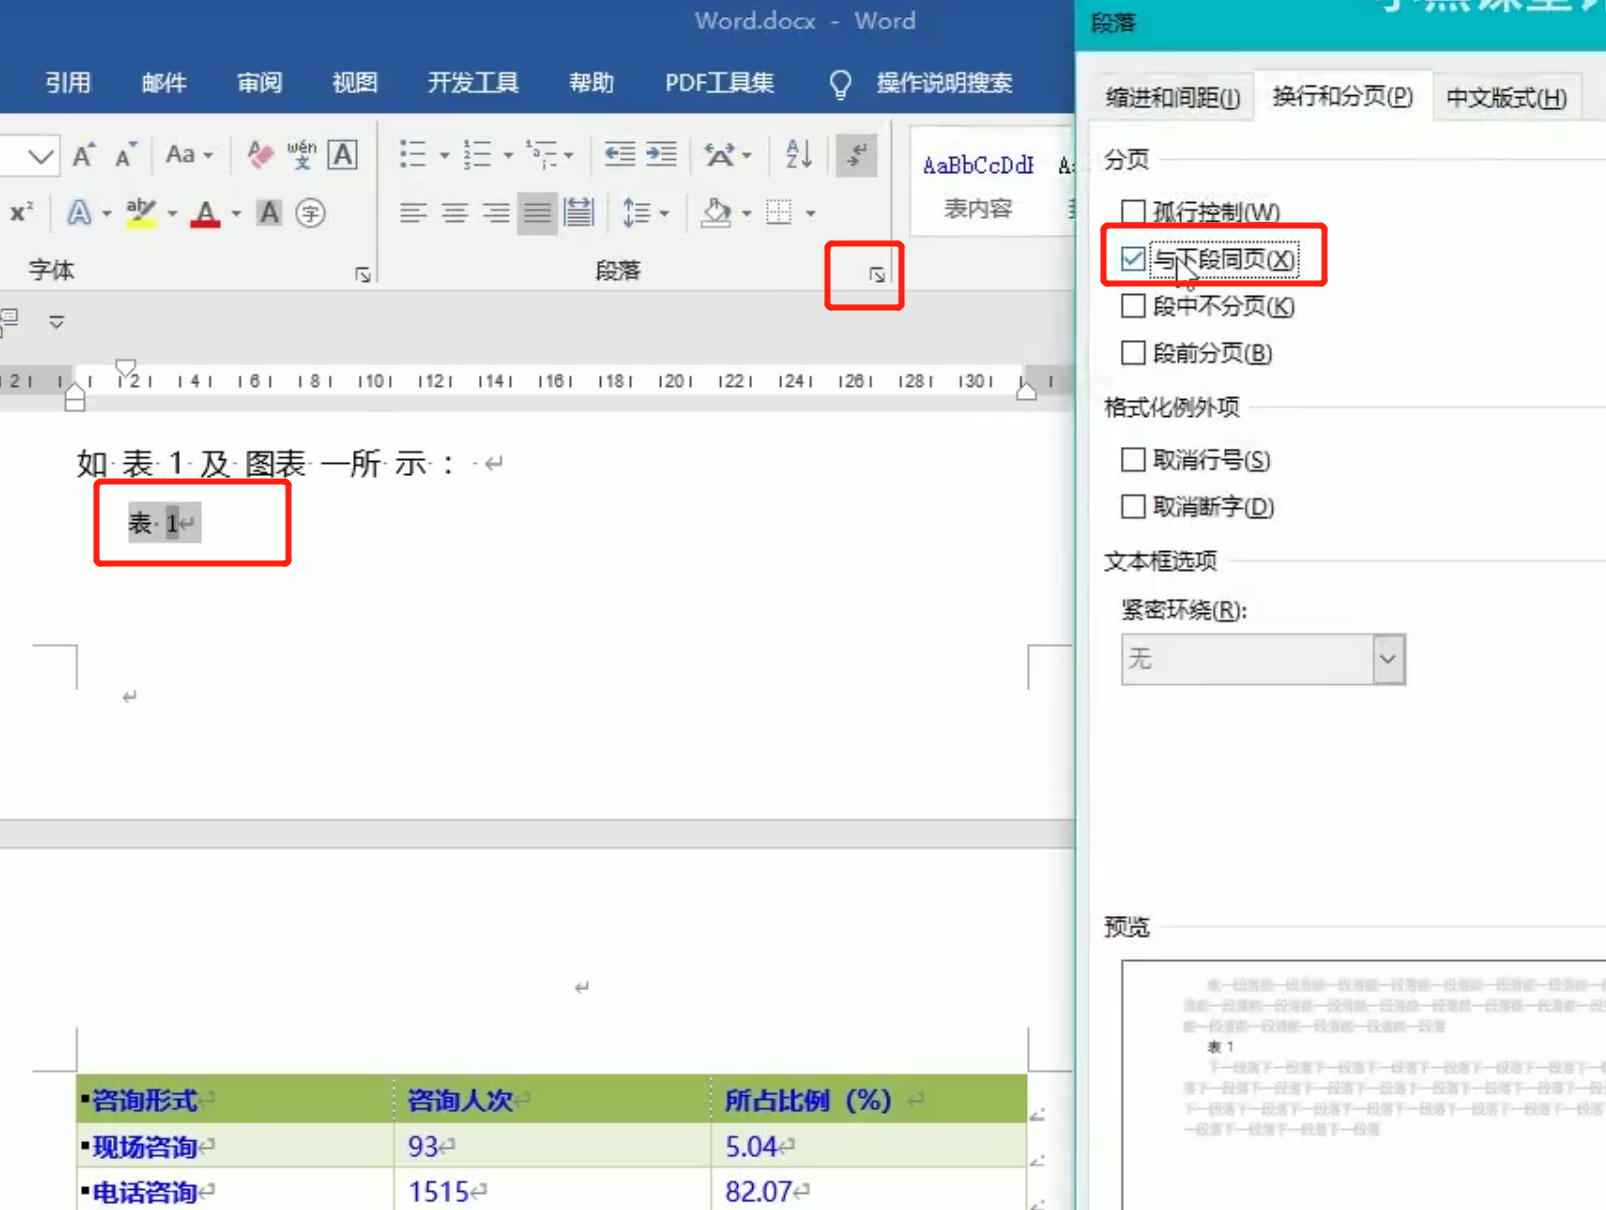
Task: Enable the 取消断字(D) checkbox
Action: coord(1133,507)
